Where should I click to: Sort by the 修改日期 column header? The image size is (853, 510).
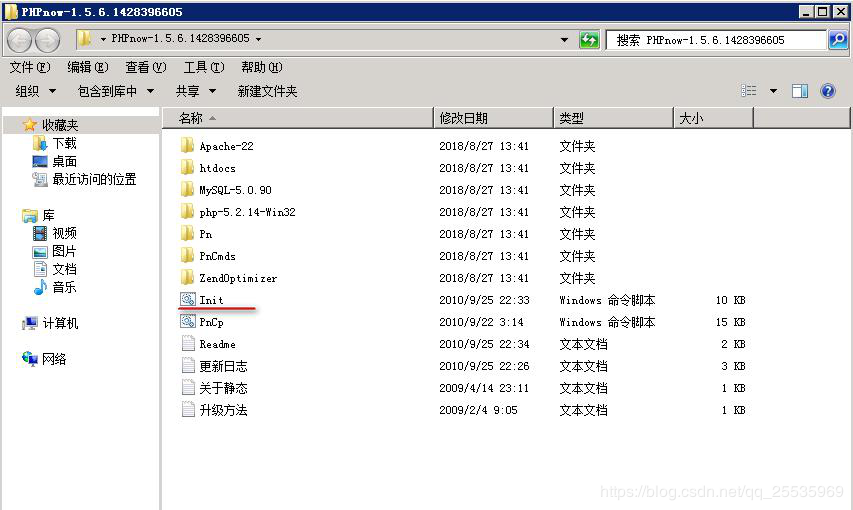(x=493, y=118)
